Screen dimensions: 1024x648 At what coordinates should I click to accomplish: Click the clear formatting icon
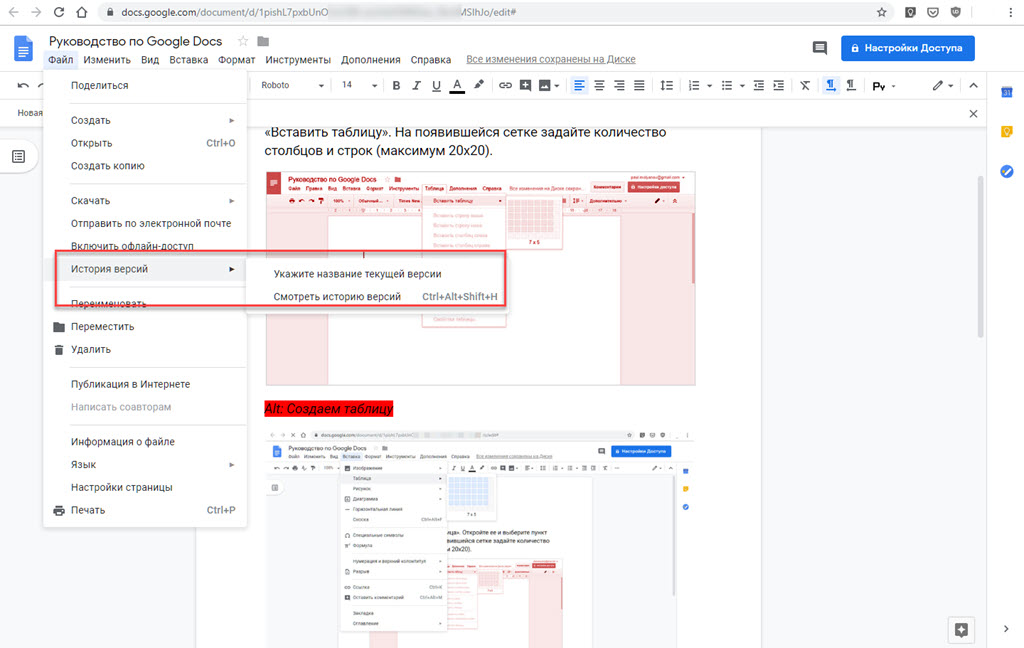point(805,86)
